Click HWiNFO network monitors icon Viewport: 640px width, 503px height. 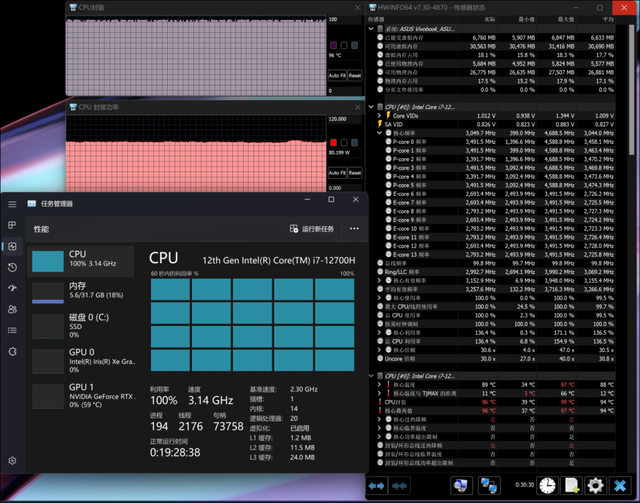click(490, 485)
